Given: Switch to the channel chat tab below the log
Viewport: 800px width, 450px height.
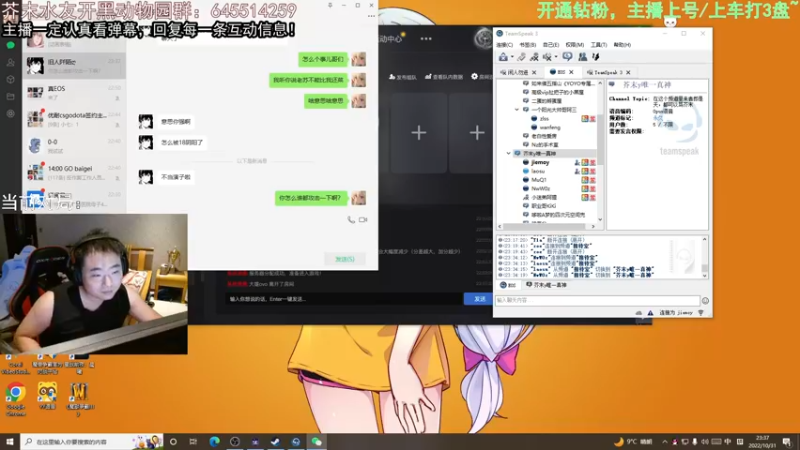Looking at the screenshot, I should tap(546, 285).
